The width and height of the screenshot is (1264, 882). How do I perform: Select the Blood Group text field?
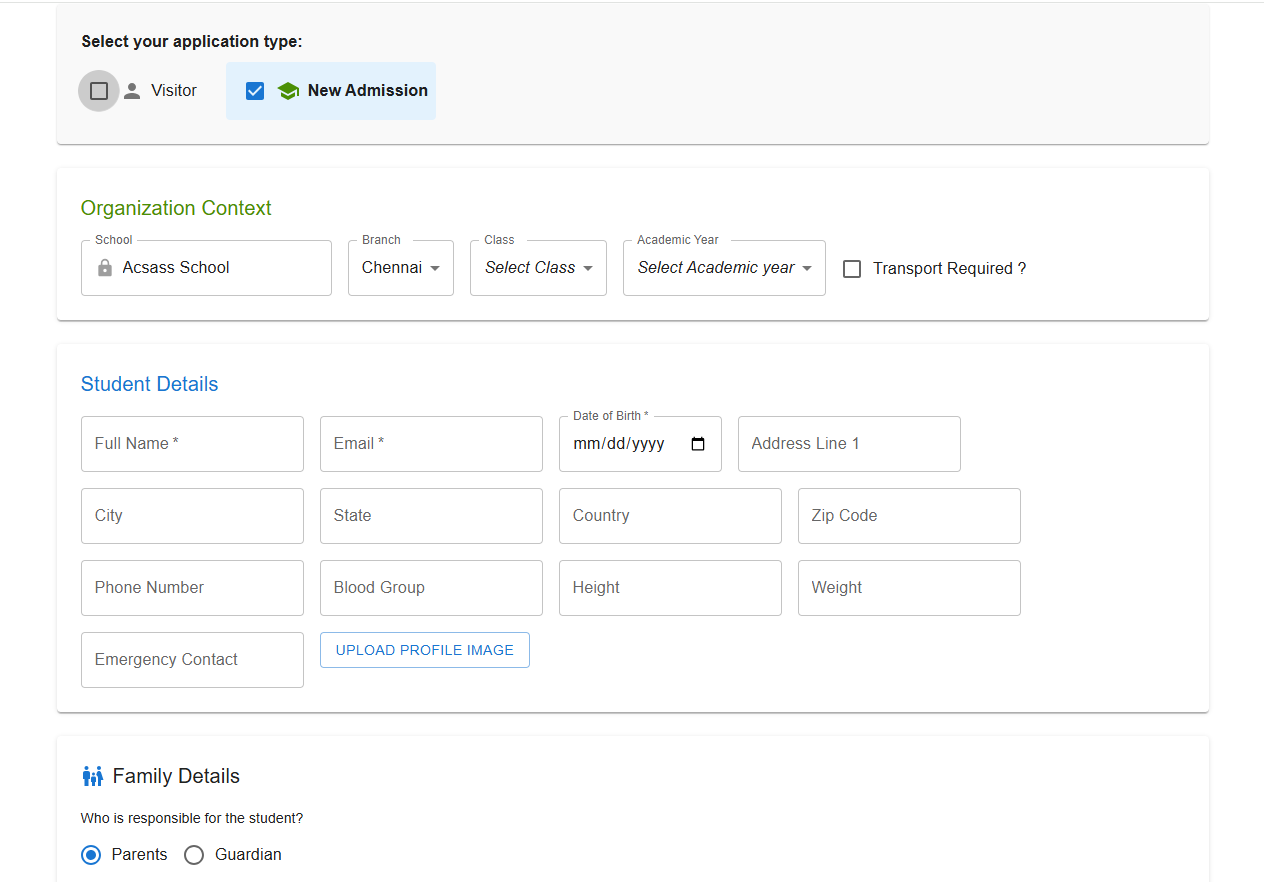(x=431, y=588)
